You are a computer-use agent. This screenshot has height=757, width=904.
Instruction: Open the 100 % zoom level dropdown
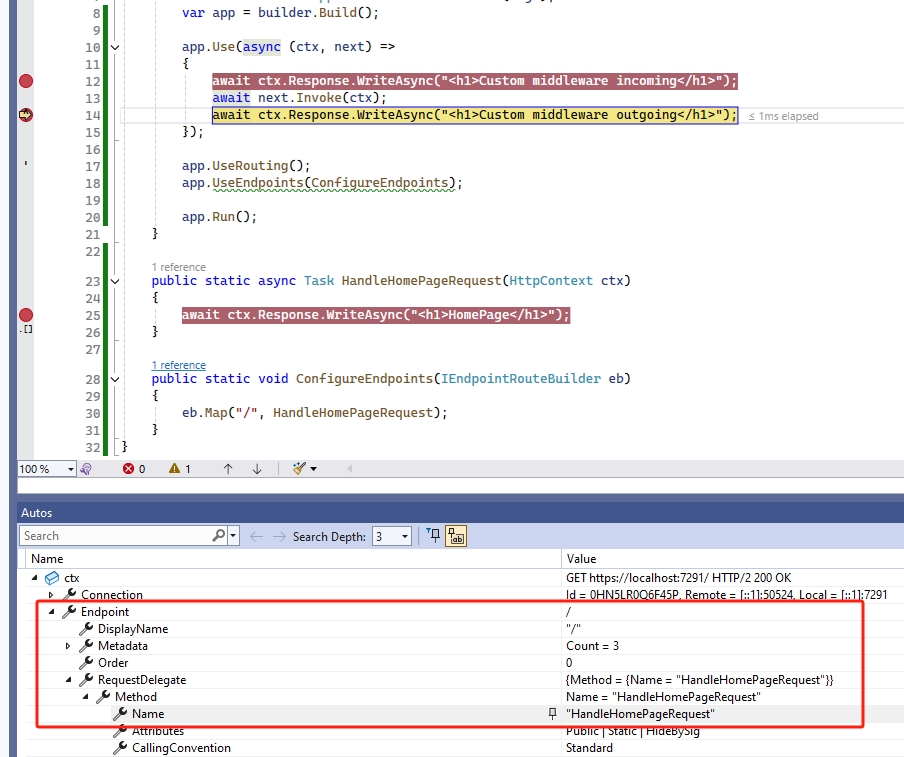(x=71, y=469)
